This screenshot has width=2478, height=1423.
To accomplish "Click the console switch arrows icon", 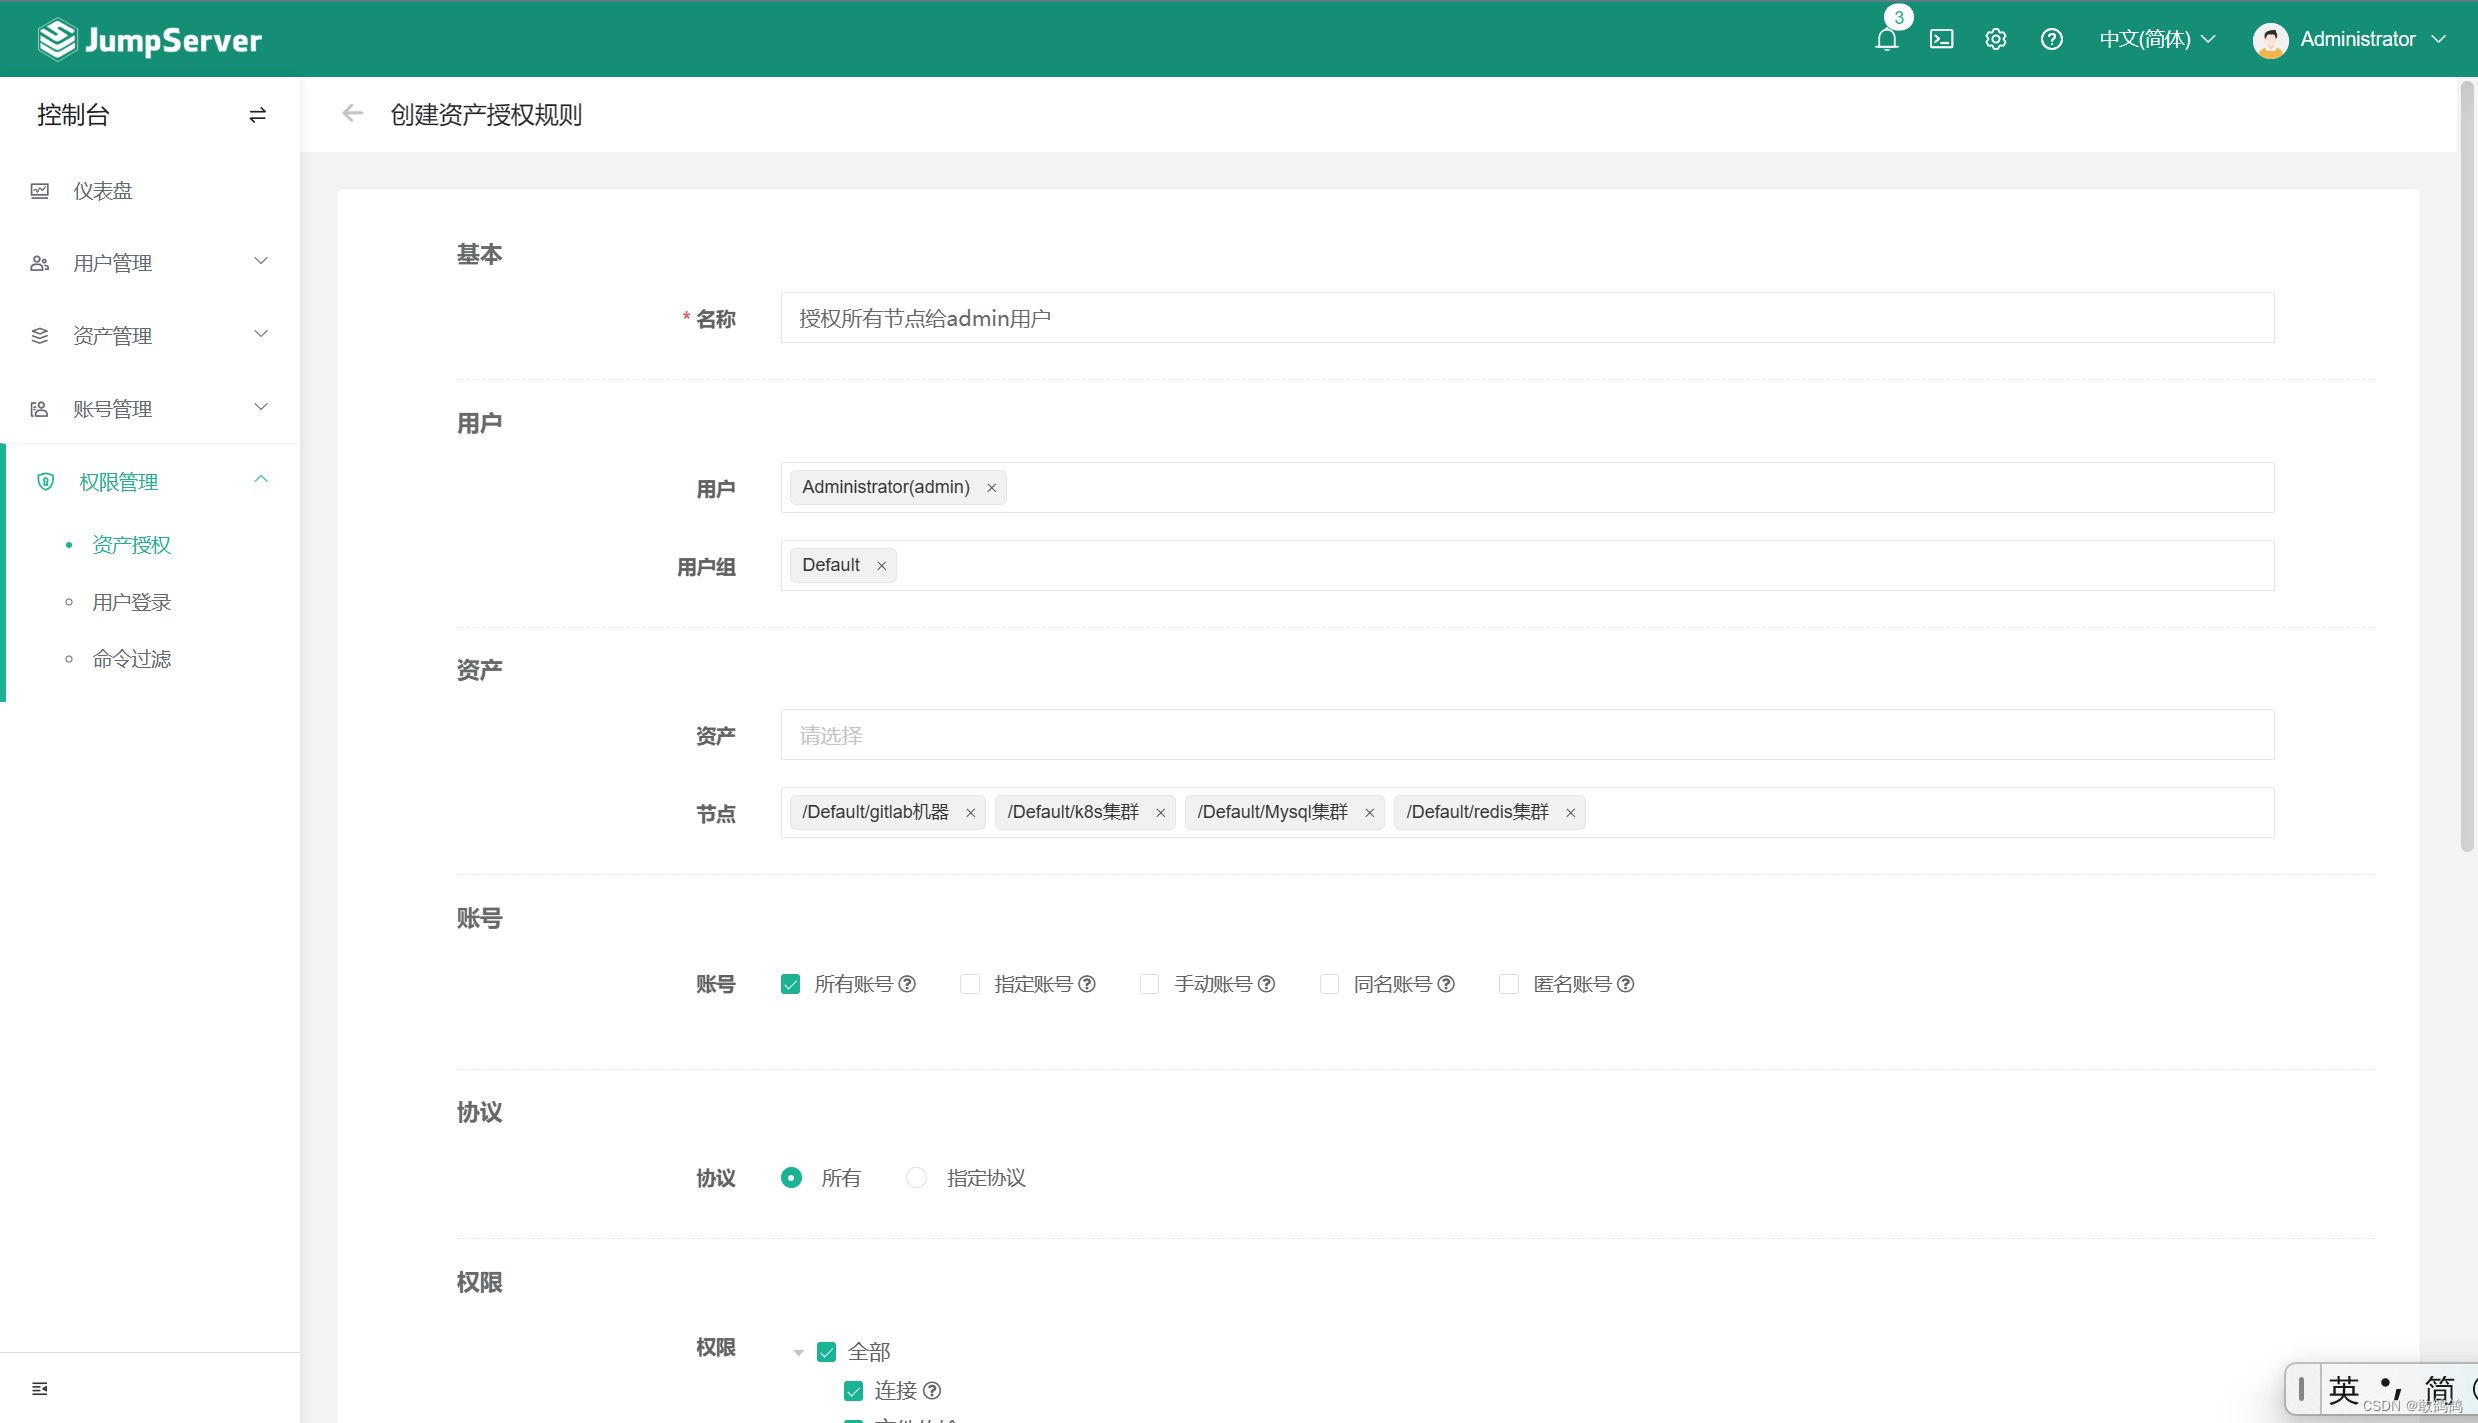I will [x=257, y=115].
